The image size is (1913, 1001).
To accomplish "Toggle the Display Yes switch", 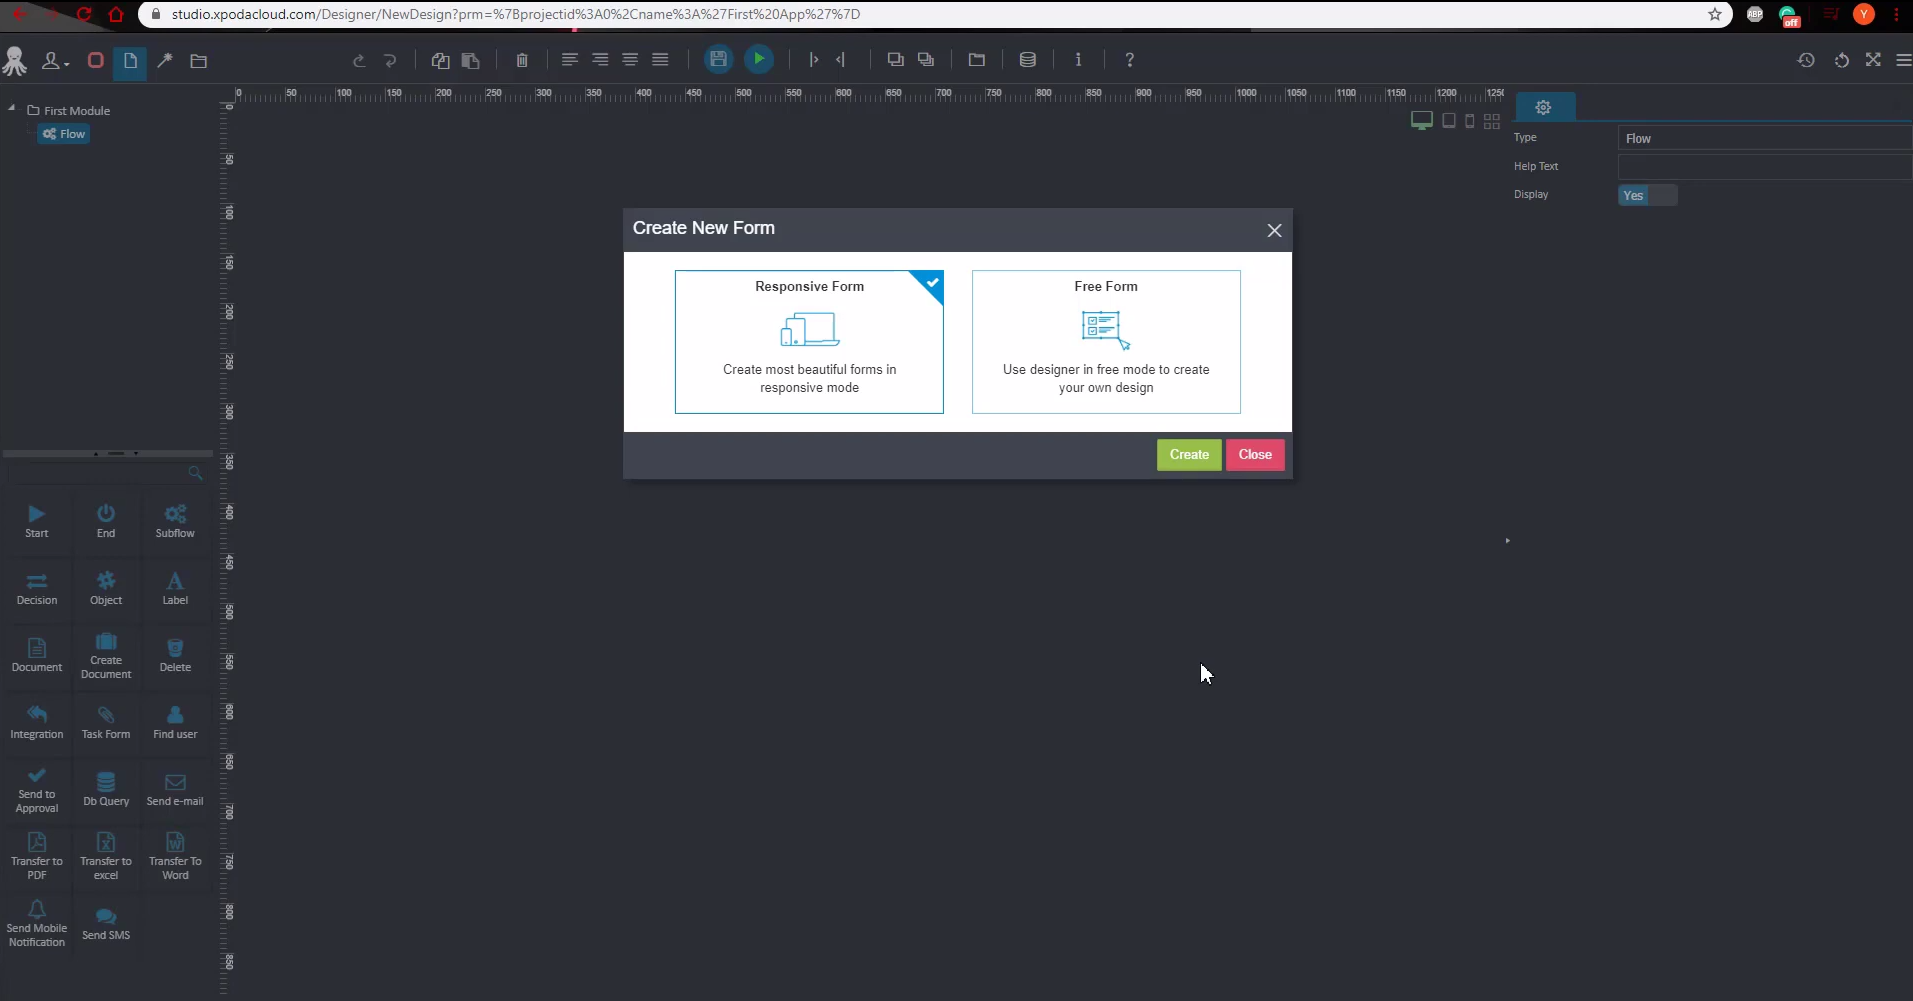I will click(x=1647, y=195).
